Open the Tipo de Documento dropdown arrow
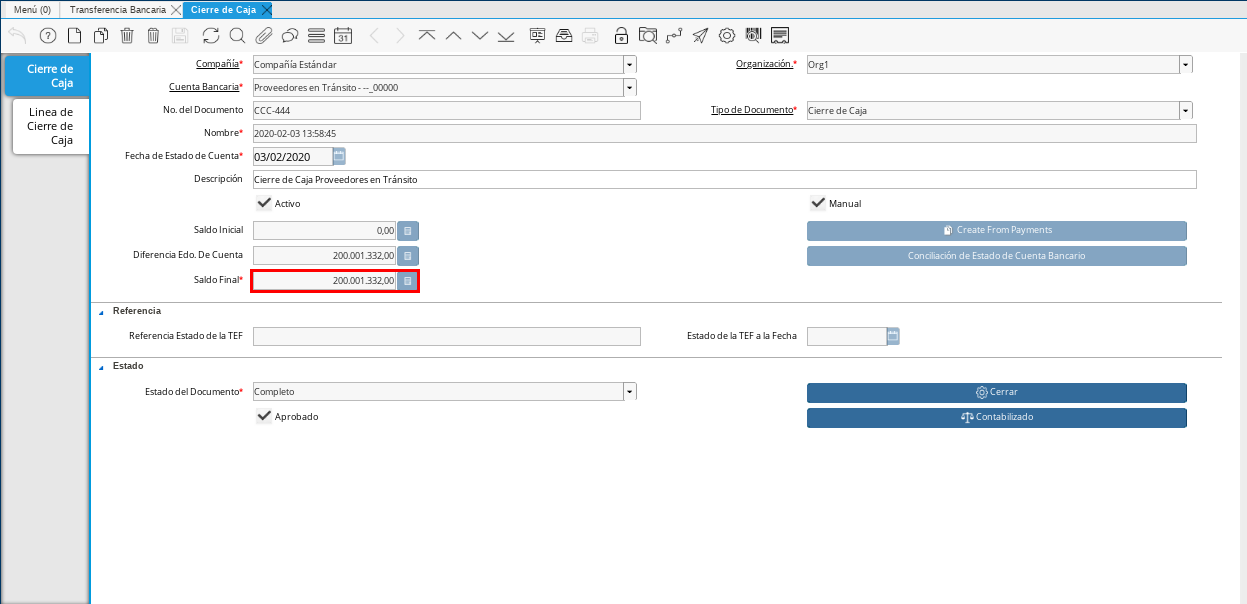 pos(1186,111)
